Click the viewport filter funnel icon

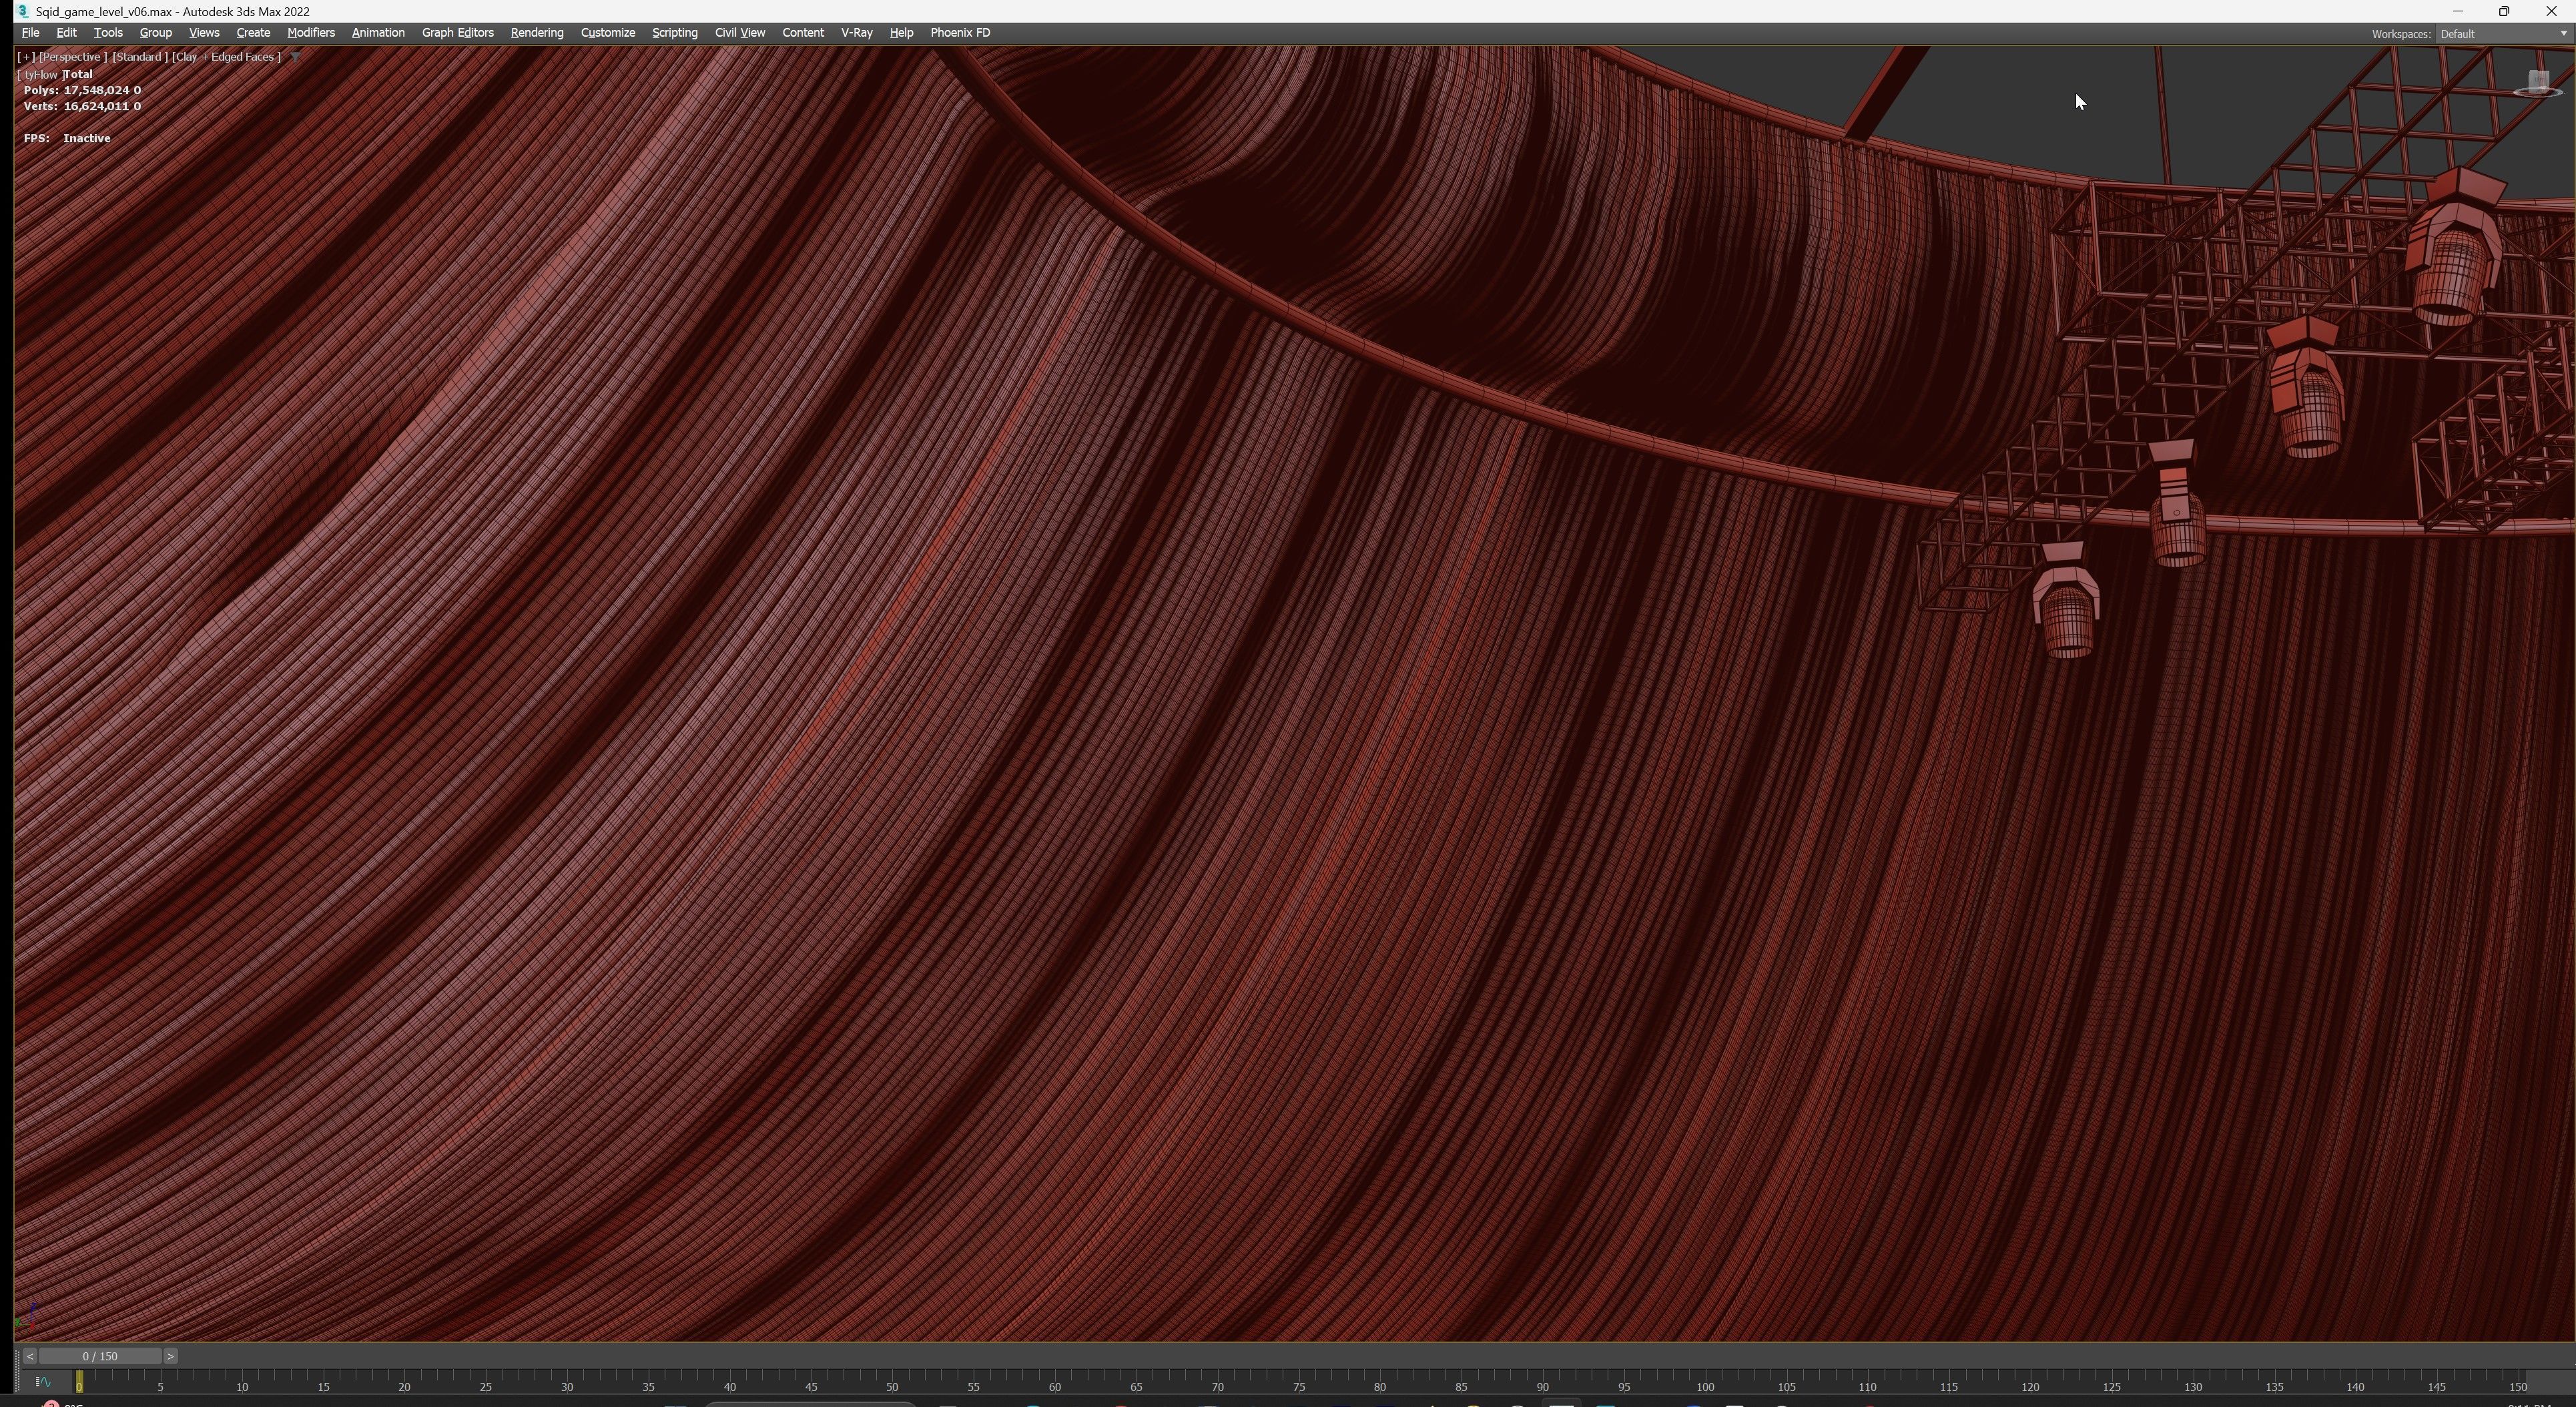click(x=295, y=57)
